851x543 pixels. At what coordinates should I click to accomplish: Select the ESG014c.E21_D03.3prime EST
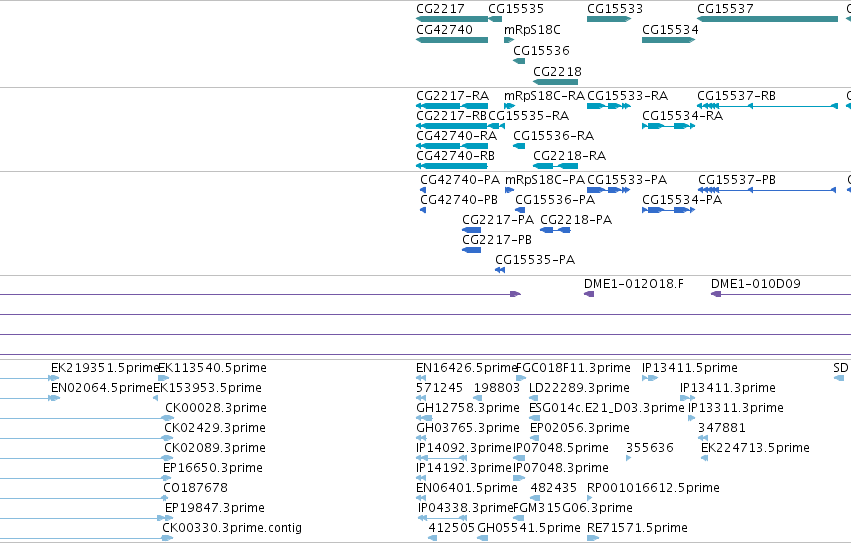[x=535, y=419]
